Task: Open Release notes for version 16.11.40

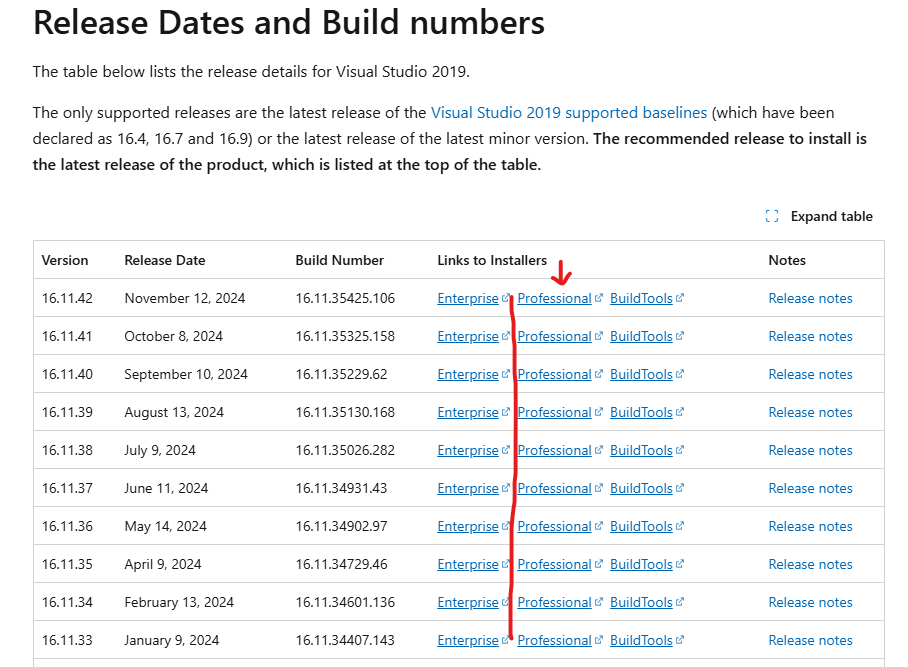Action: (x=810, y=374)
